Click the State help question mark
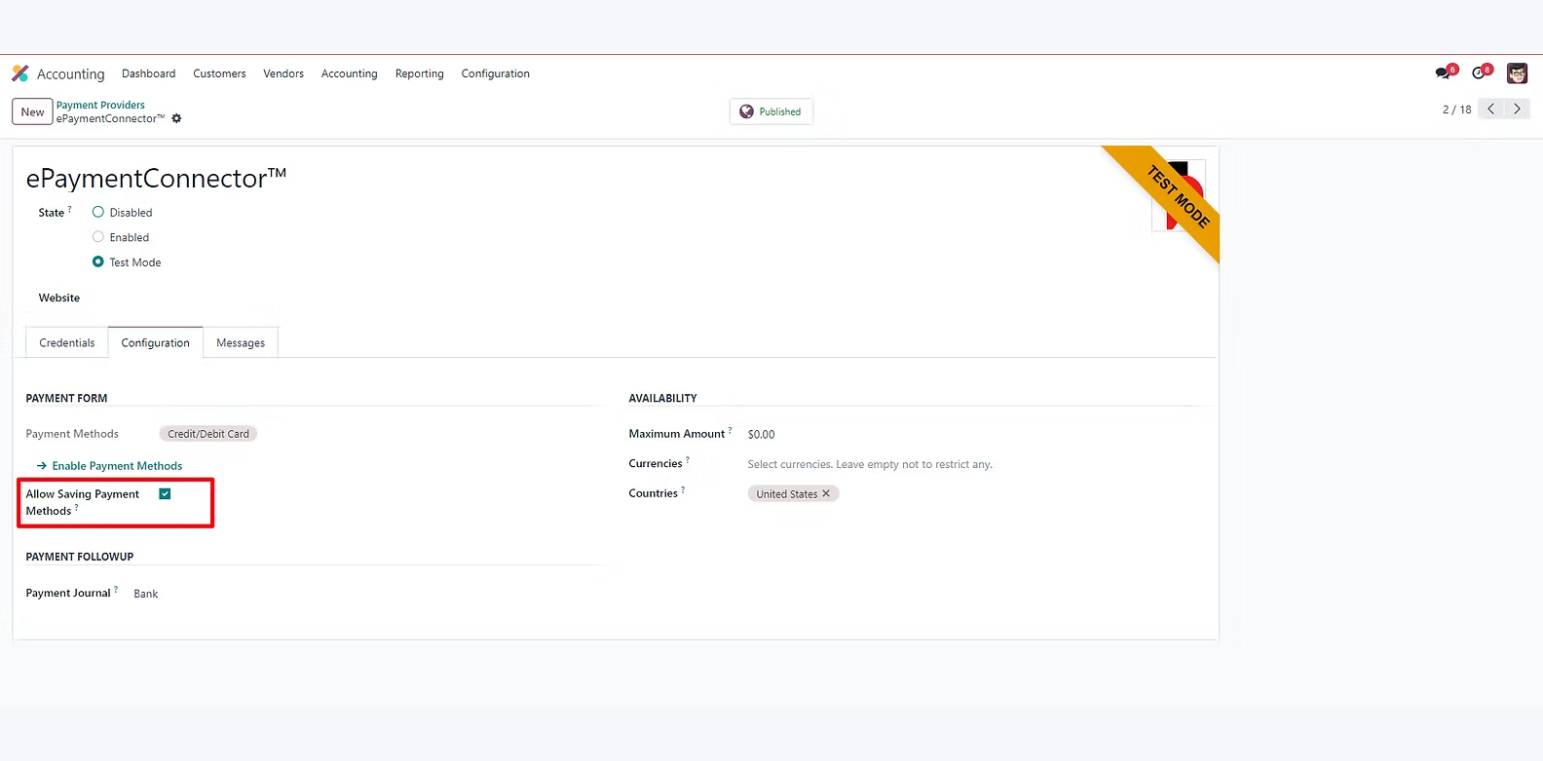1543x761 pixels. coord(70,209)
